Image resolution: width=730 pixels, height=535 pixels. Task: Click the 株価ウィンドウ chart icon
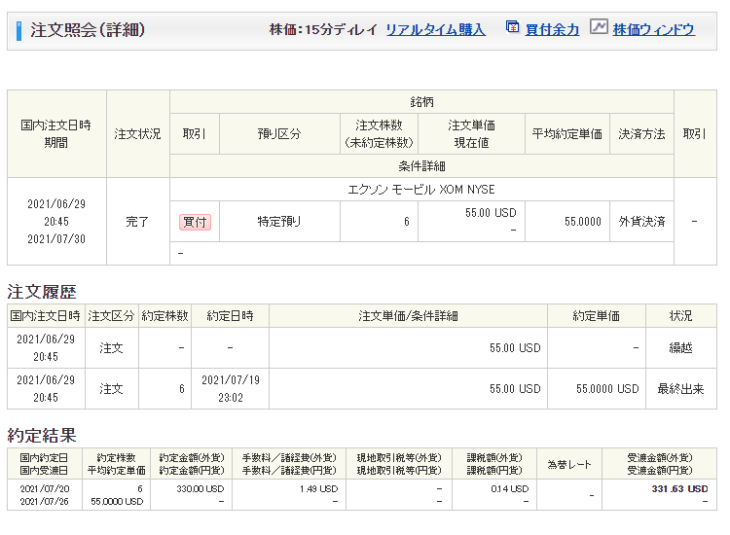point(598,28)
